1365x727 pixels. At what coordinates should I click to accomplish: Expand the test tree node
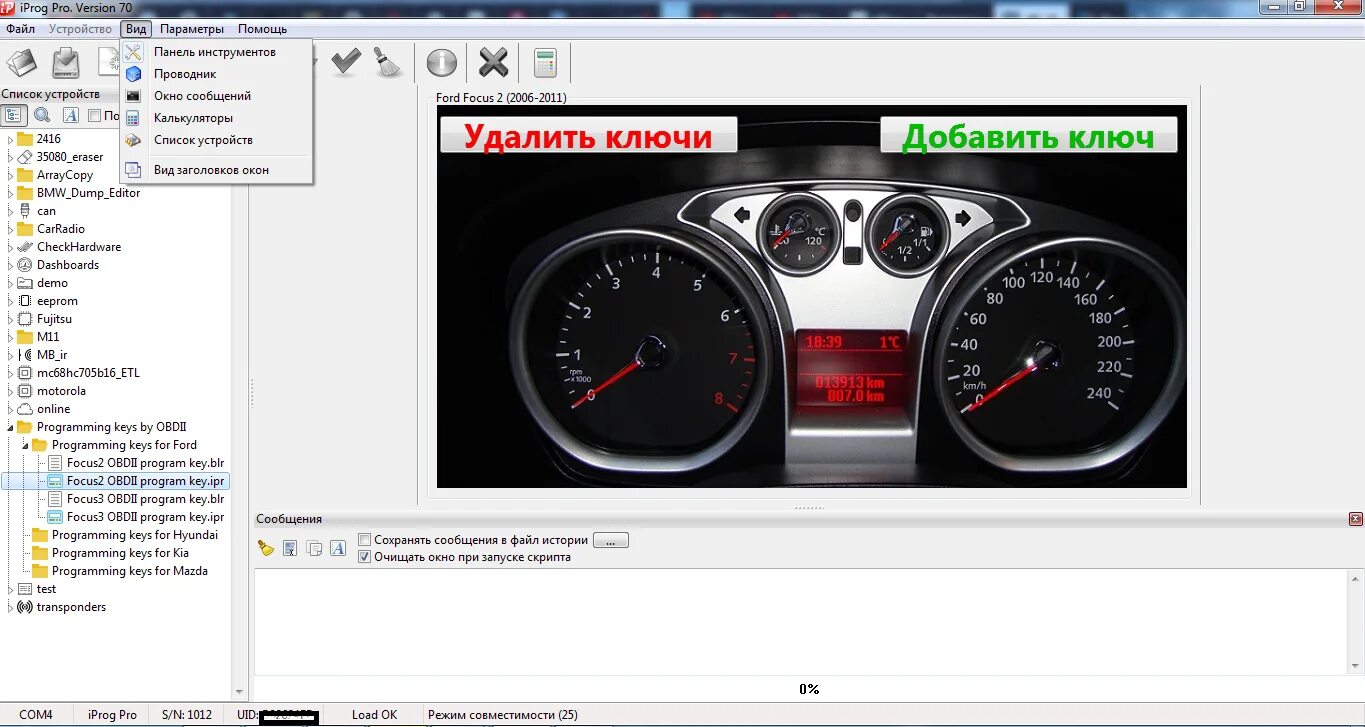[x=11, y=589]
